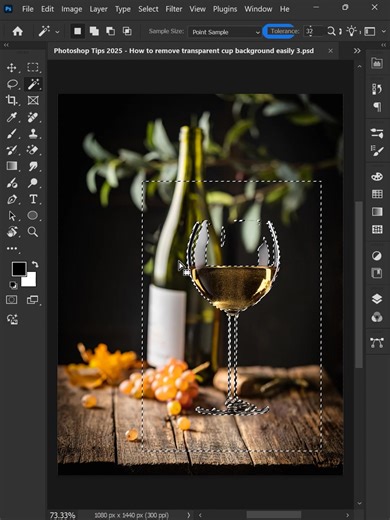Reset default foreground and background colors
390x520 pixels.
click(13, 285)
